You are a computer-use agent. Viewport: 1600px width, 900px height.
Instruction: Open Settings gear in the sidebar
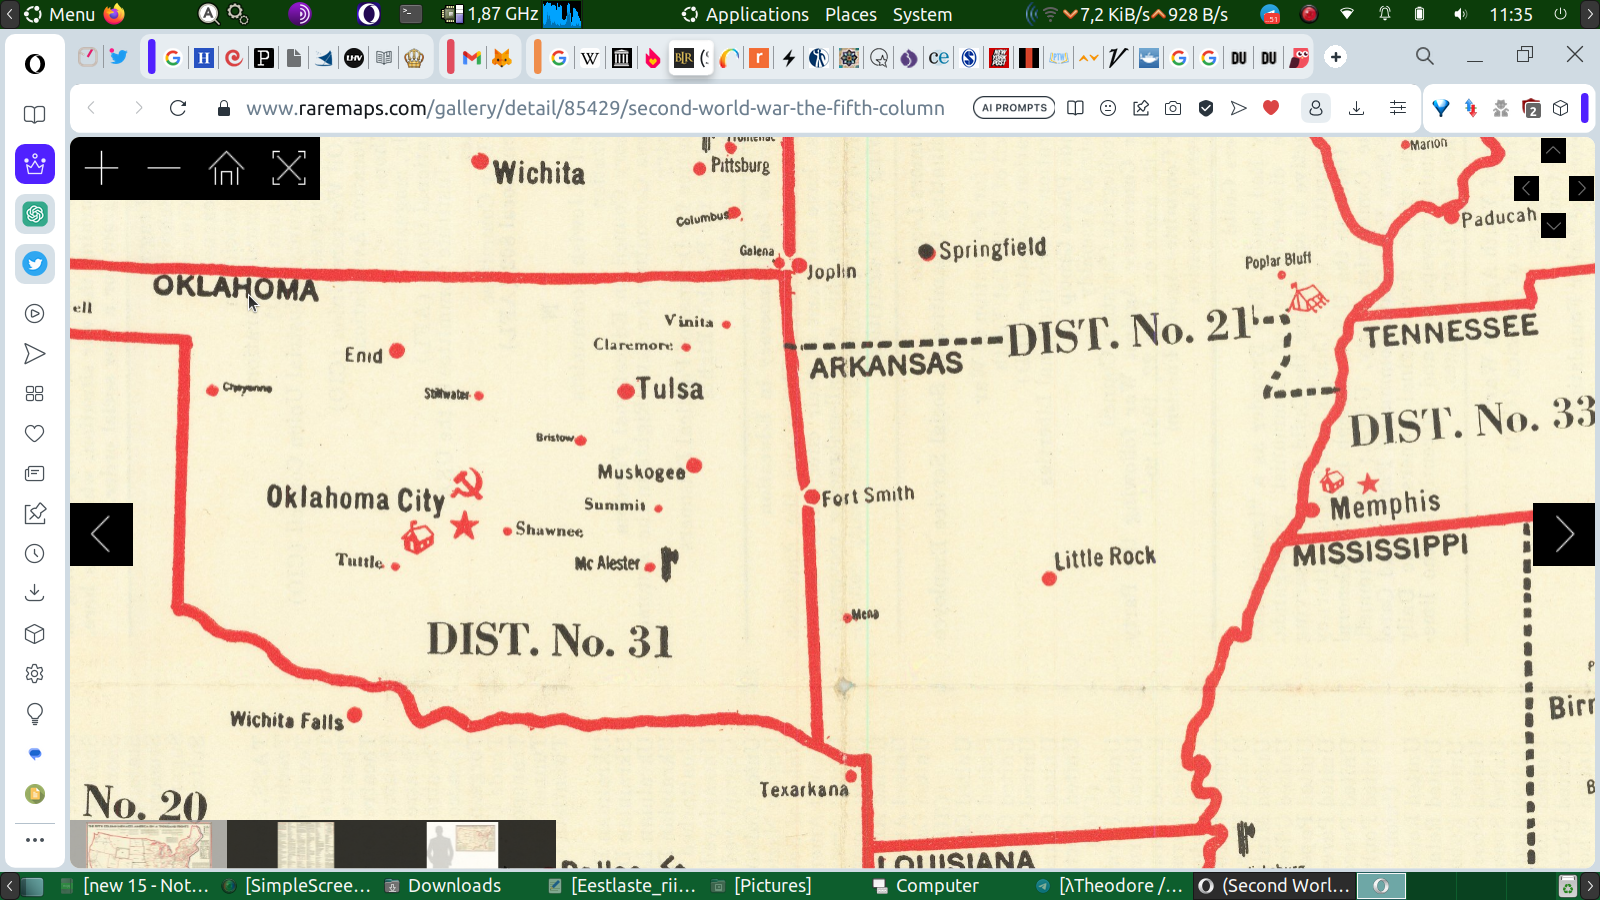point(35,674)
